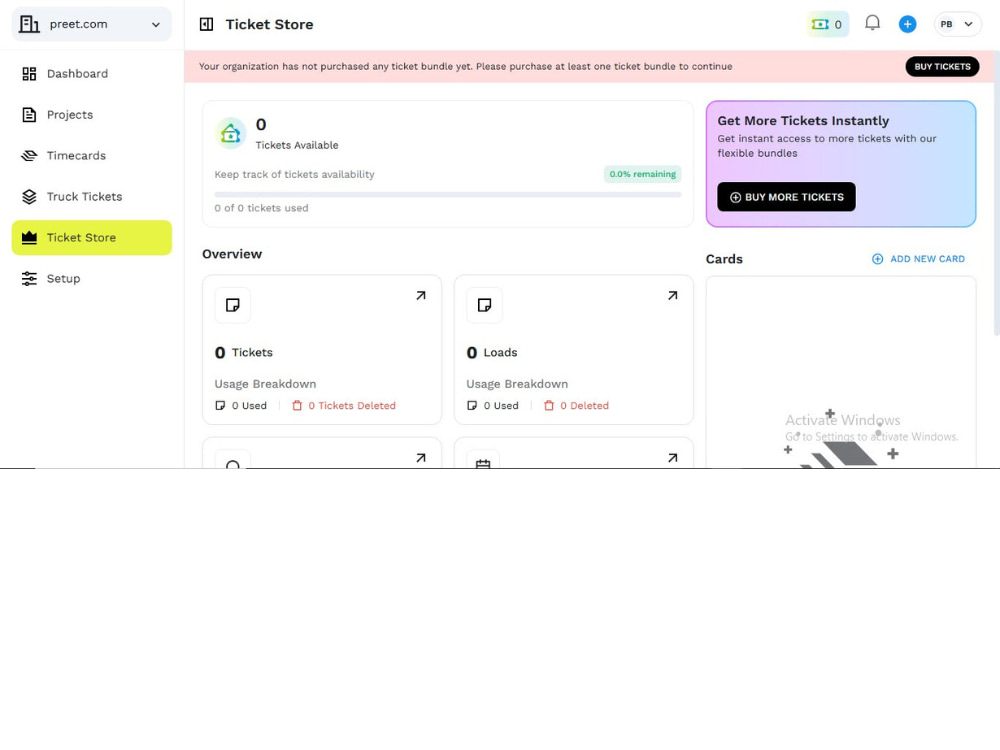Click the Ticket Store page title
The image size is (1000, 750).
click(x=269, y=24)
